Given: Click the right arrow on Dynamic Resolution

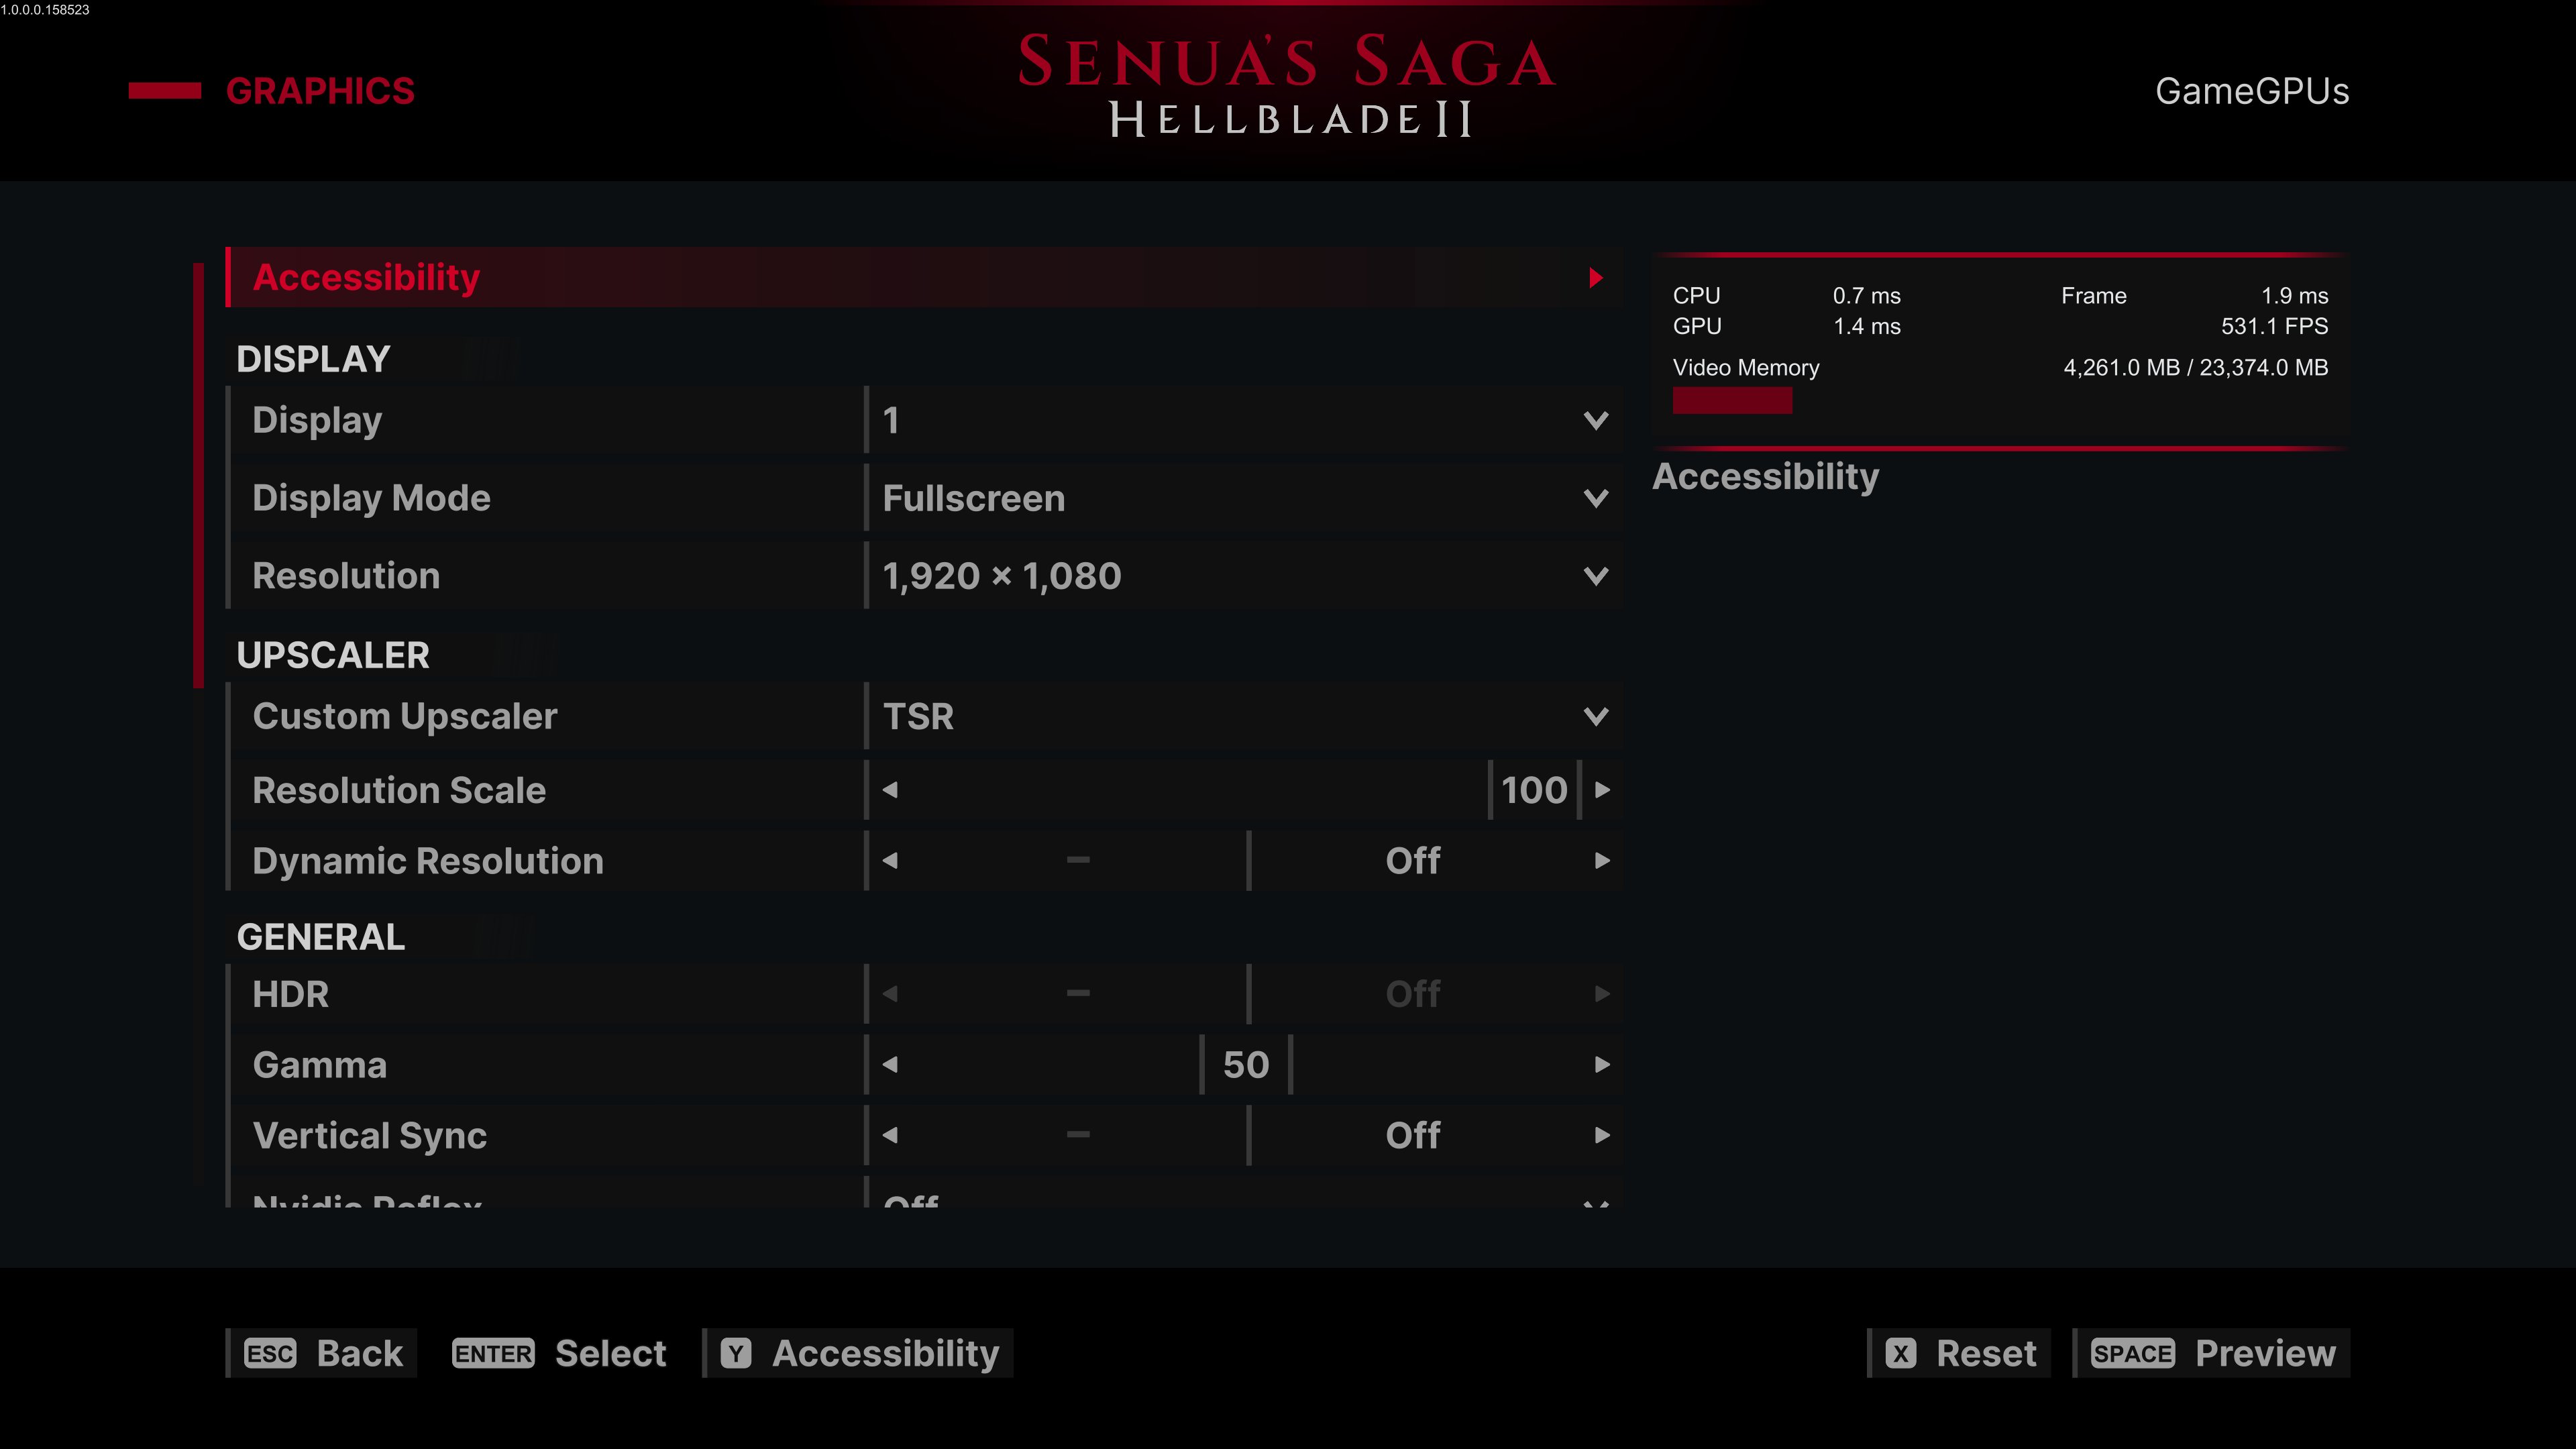Looking at the screenshot, I should [1602, 861].
